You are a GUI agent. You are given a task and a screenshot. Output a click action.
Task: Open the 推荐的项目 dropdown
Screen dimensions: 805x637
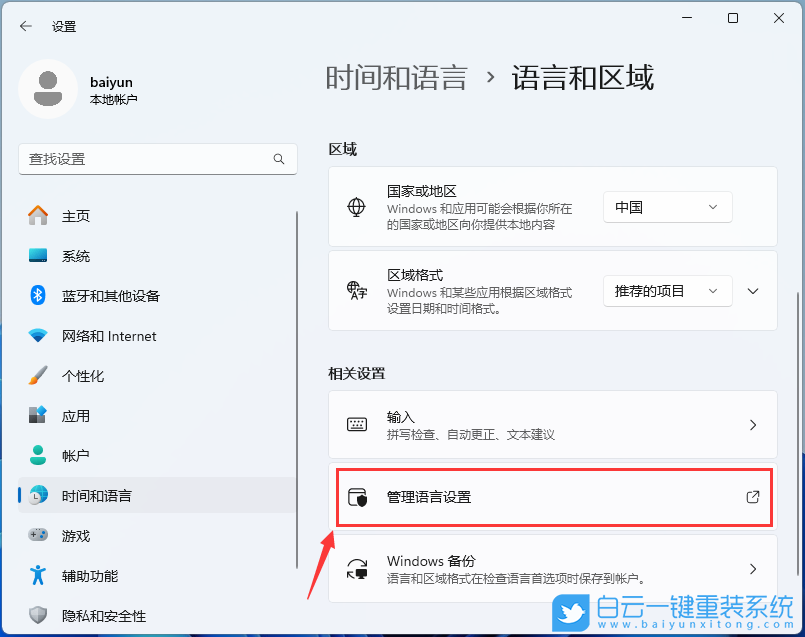[x=667, y=291]
